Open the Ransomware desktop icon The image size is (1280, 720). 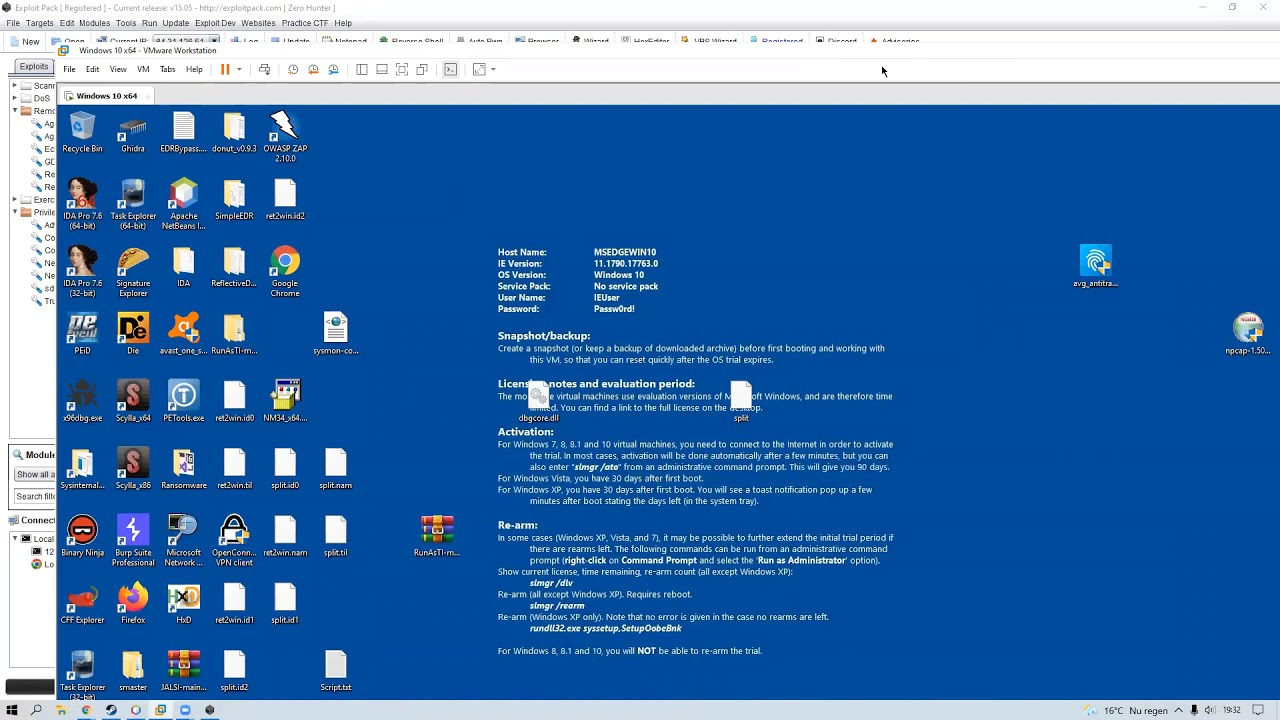click(183, 468)
